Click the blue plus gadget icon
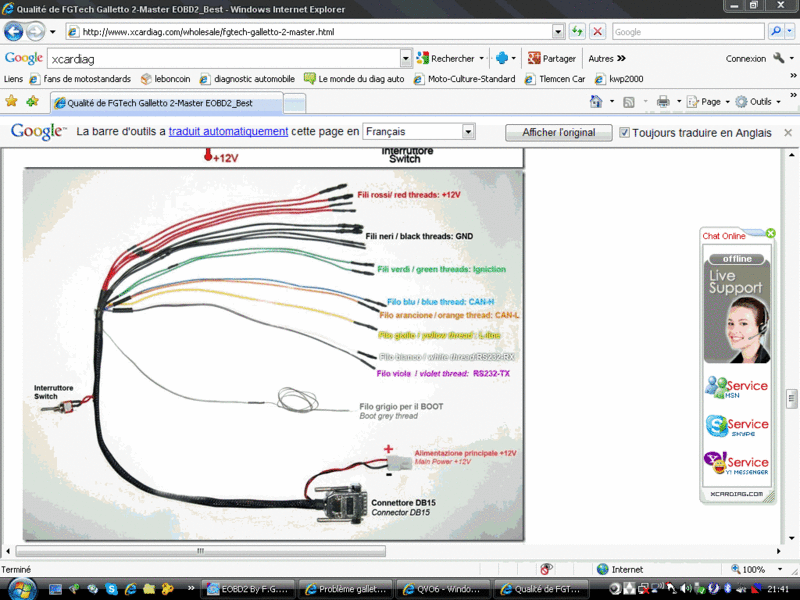This screenshot has width=800, height=600. (x=502, y=58)
